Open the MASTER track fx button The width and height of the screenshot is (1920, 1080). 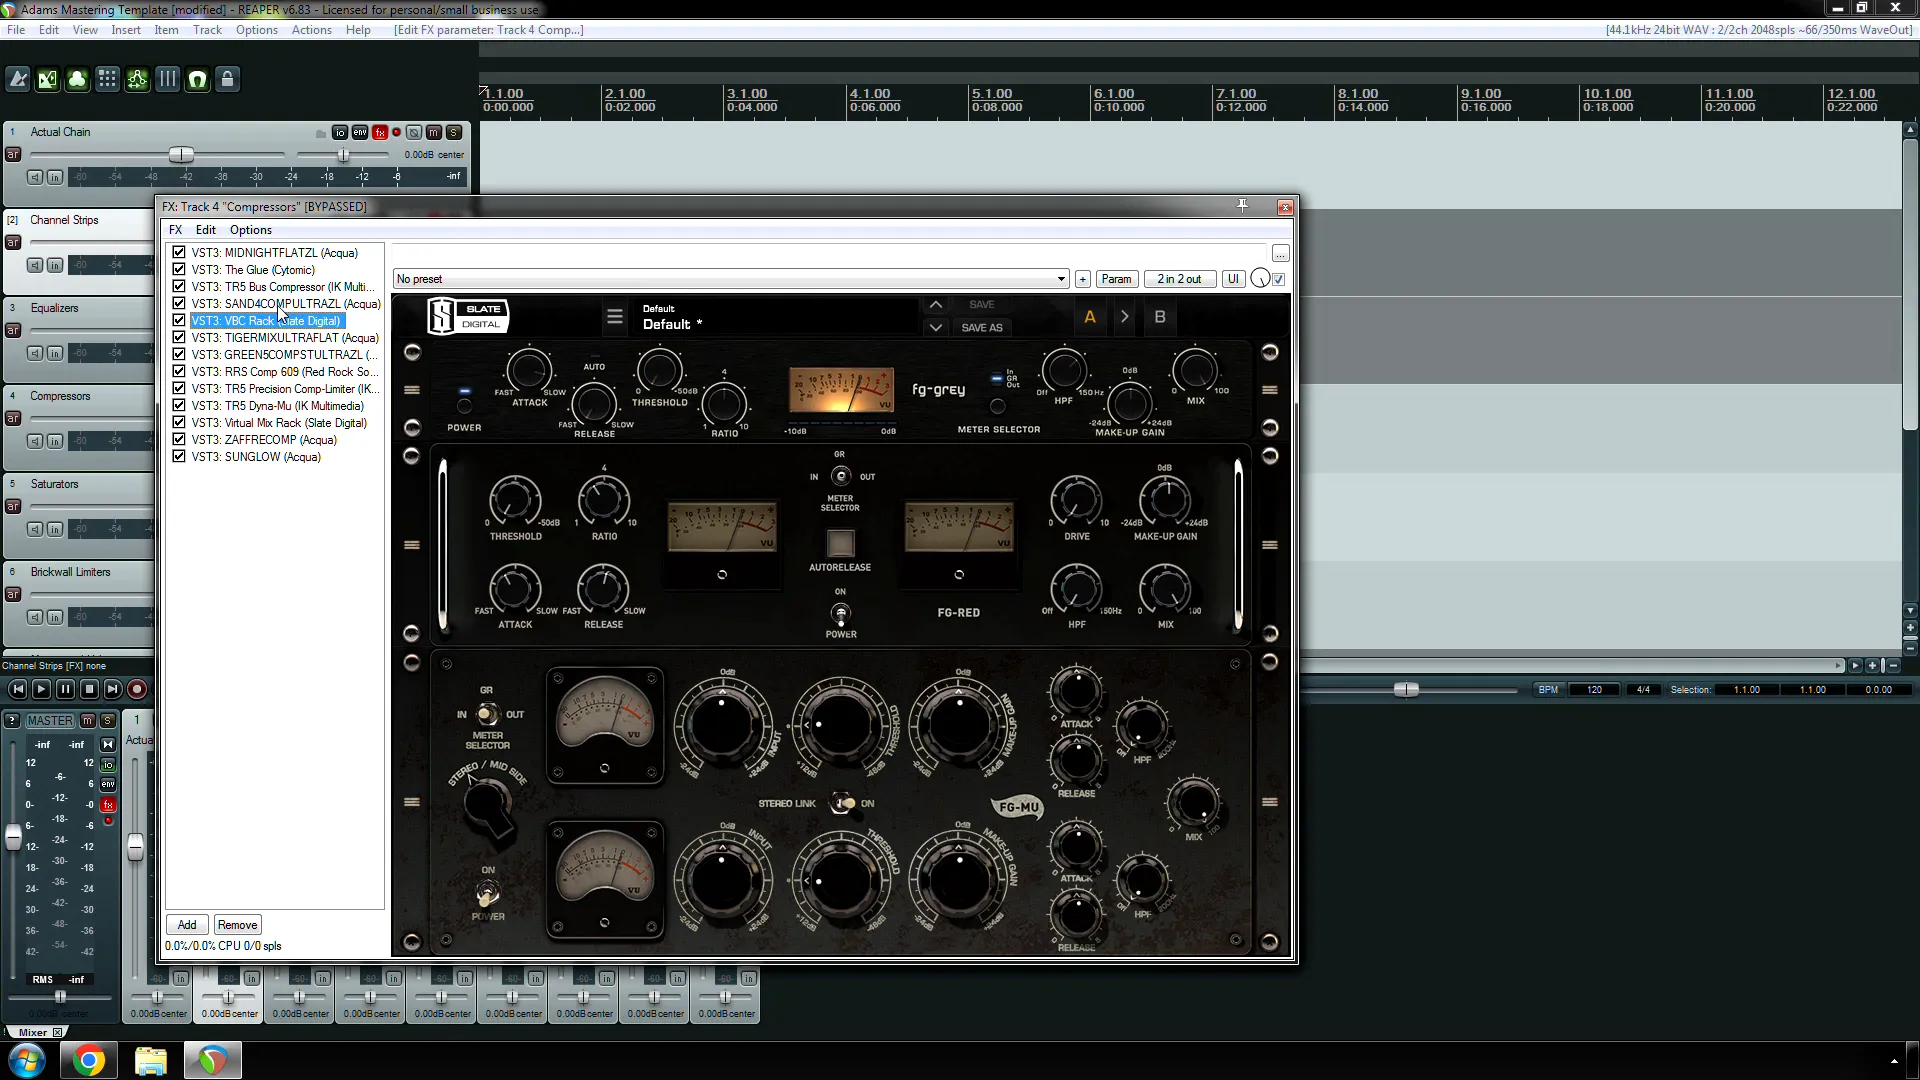tap(108, 804)
